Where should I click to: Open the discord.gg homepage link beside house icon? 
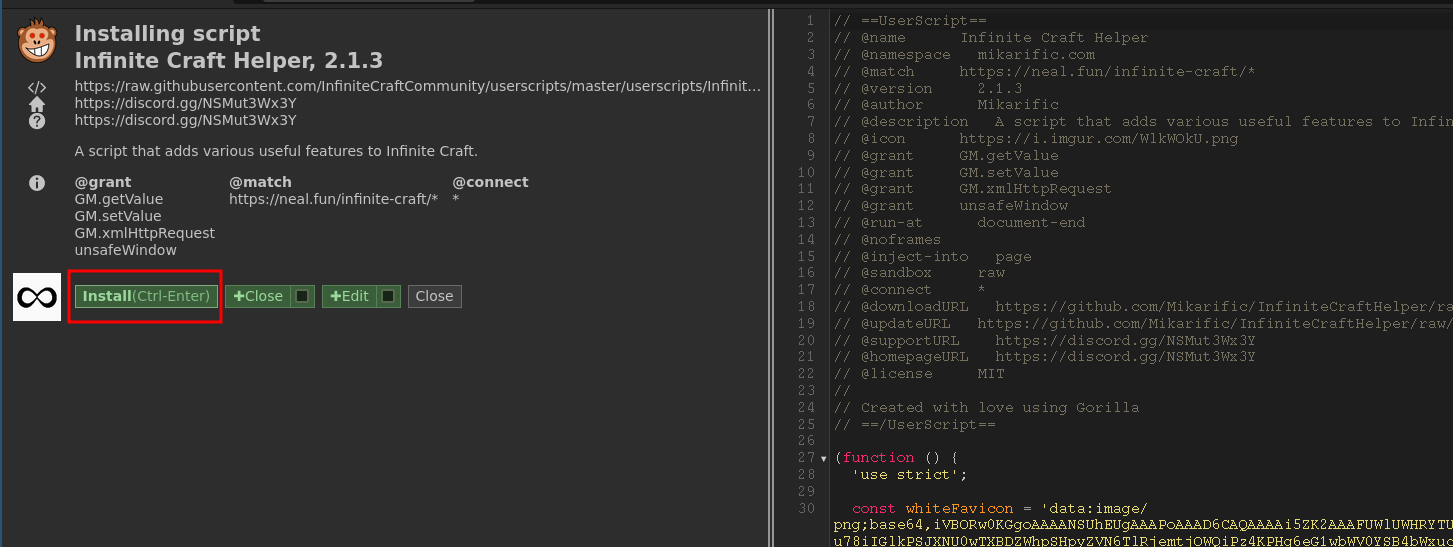click(186, 104)
